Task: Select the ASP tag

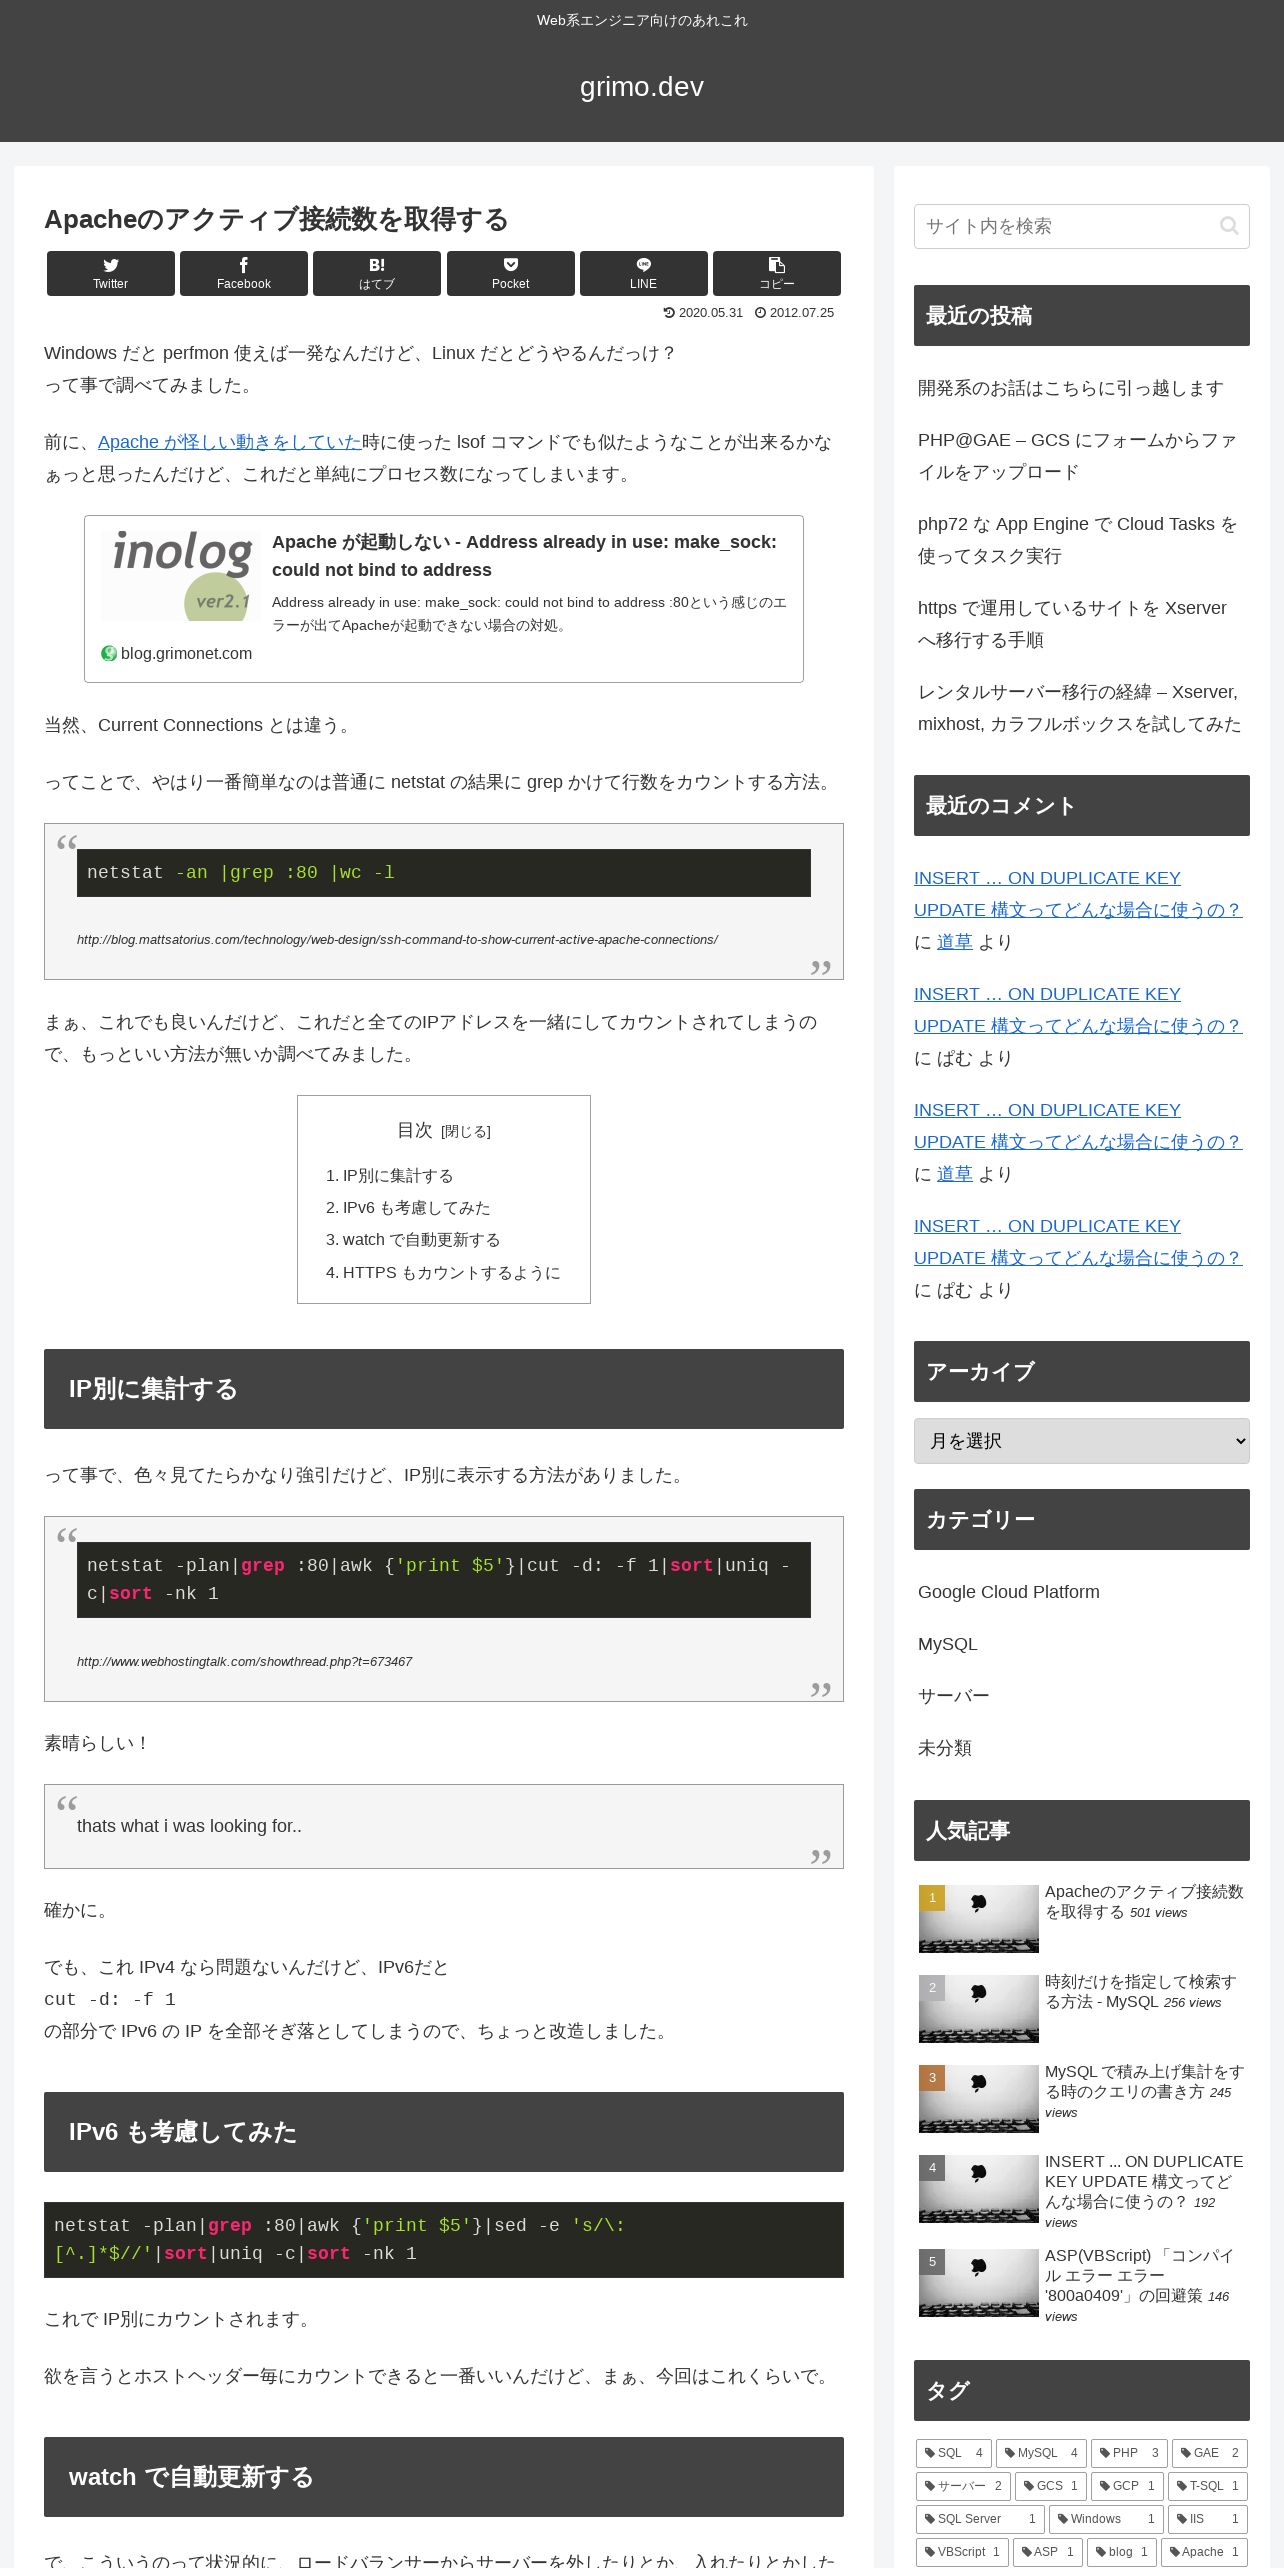Action: click(1048, 2552)
